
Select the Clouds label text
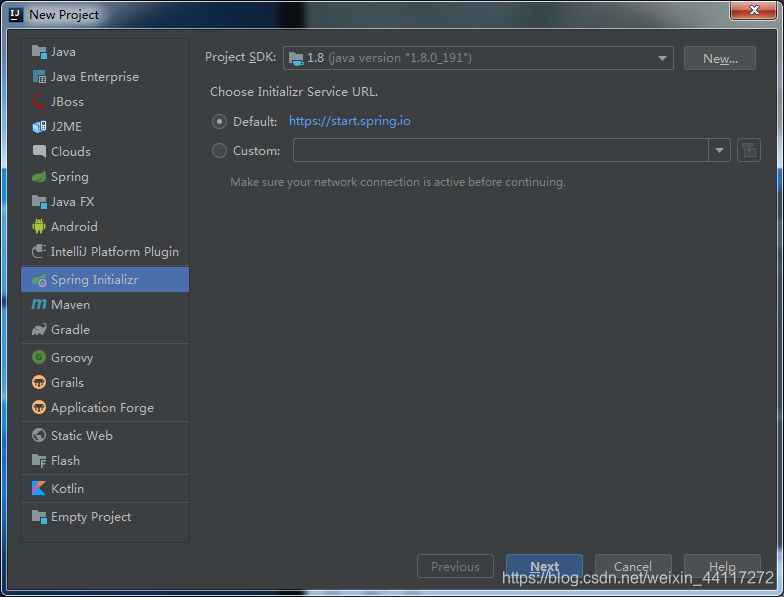pos(71,152)
